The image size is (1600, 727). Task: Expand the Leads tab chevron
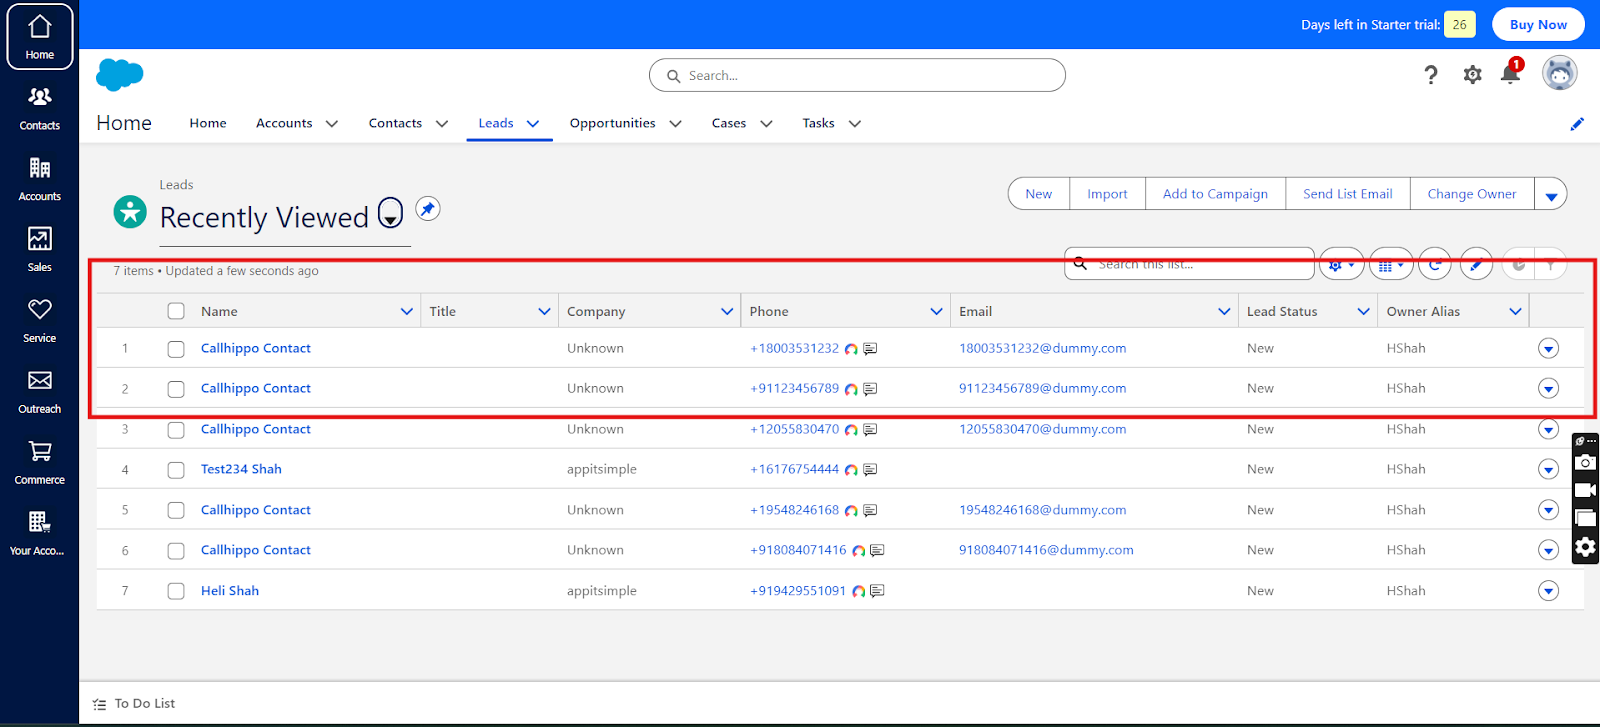pos(533,124)
